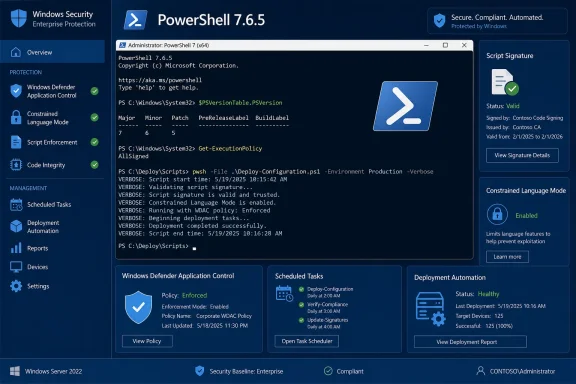Click the Learn more button
This screenshot has width=576, height=384.
point(507,256)
